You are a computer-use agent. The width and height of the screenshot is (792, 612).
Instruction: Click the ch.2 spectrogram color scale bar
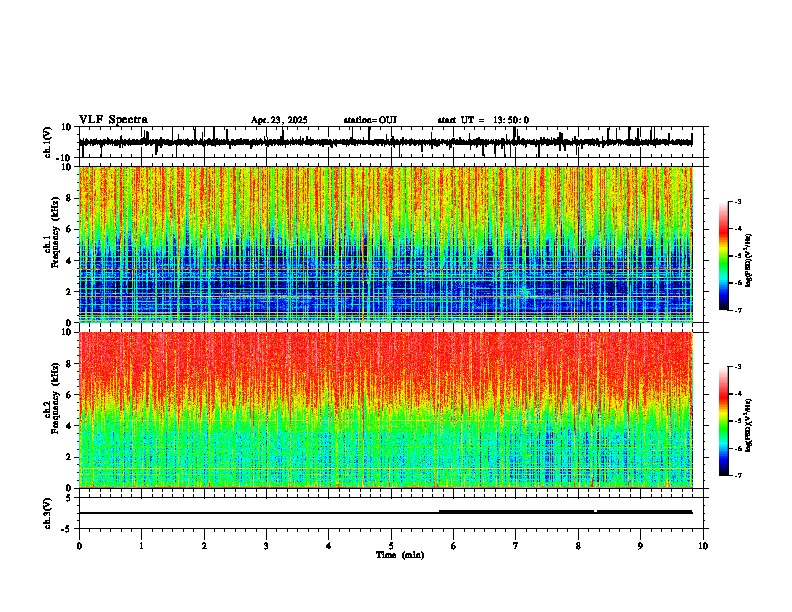pos(724,421)
